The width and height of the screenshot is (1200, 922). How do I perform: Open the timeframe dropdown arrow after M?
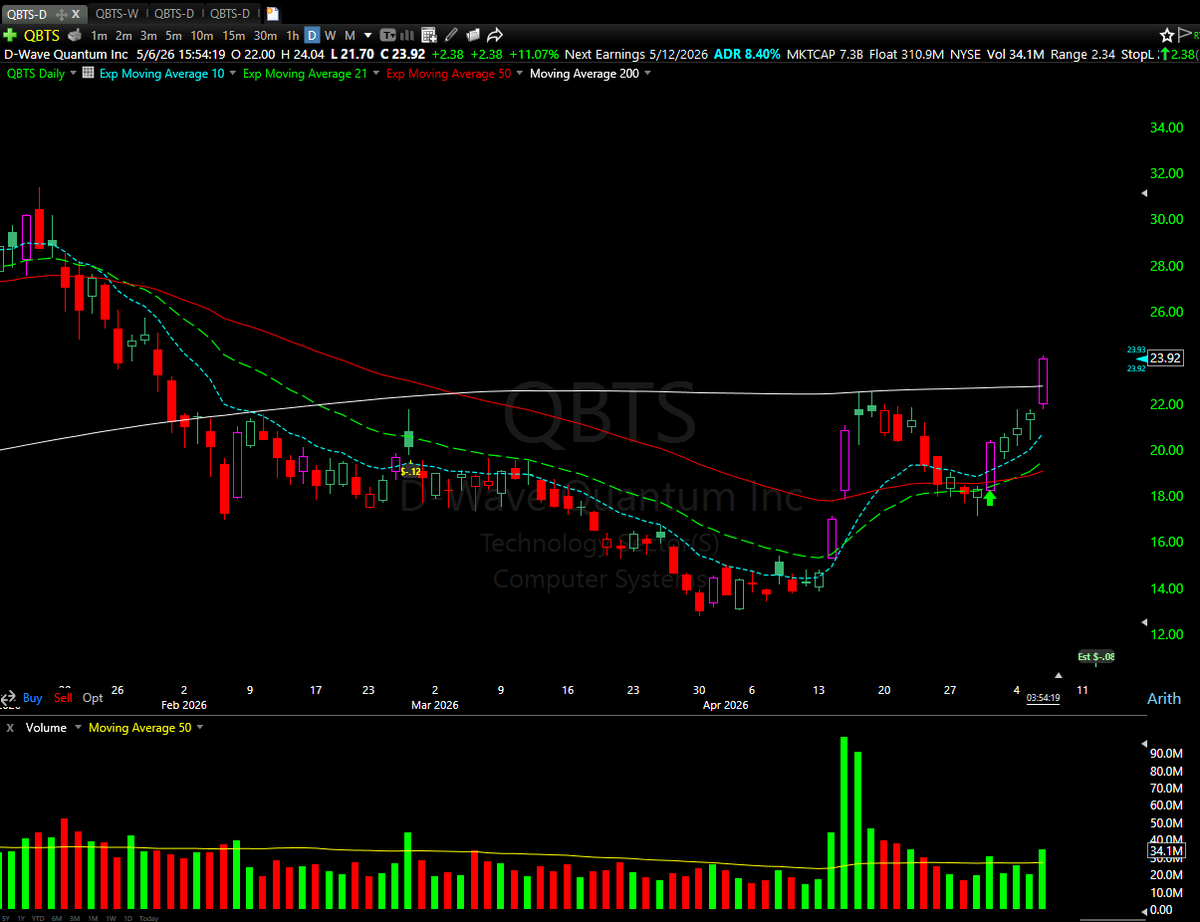point(368,36)
